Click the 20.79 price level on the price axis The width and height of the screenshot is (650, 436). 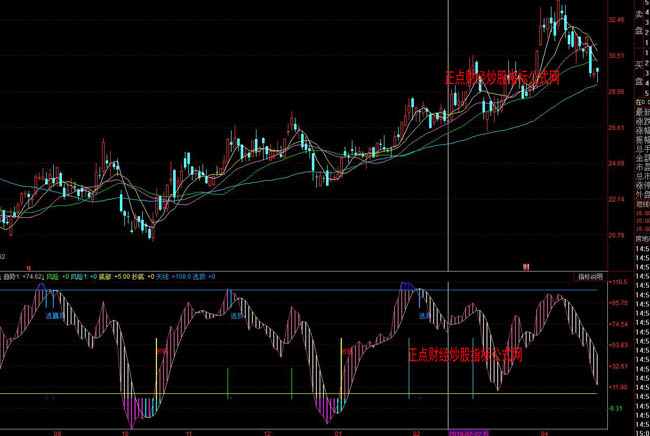pyautogui.click(x=616, y=235)
